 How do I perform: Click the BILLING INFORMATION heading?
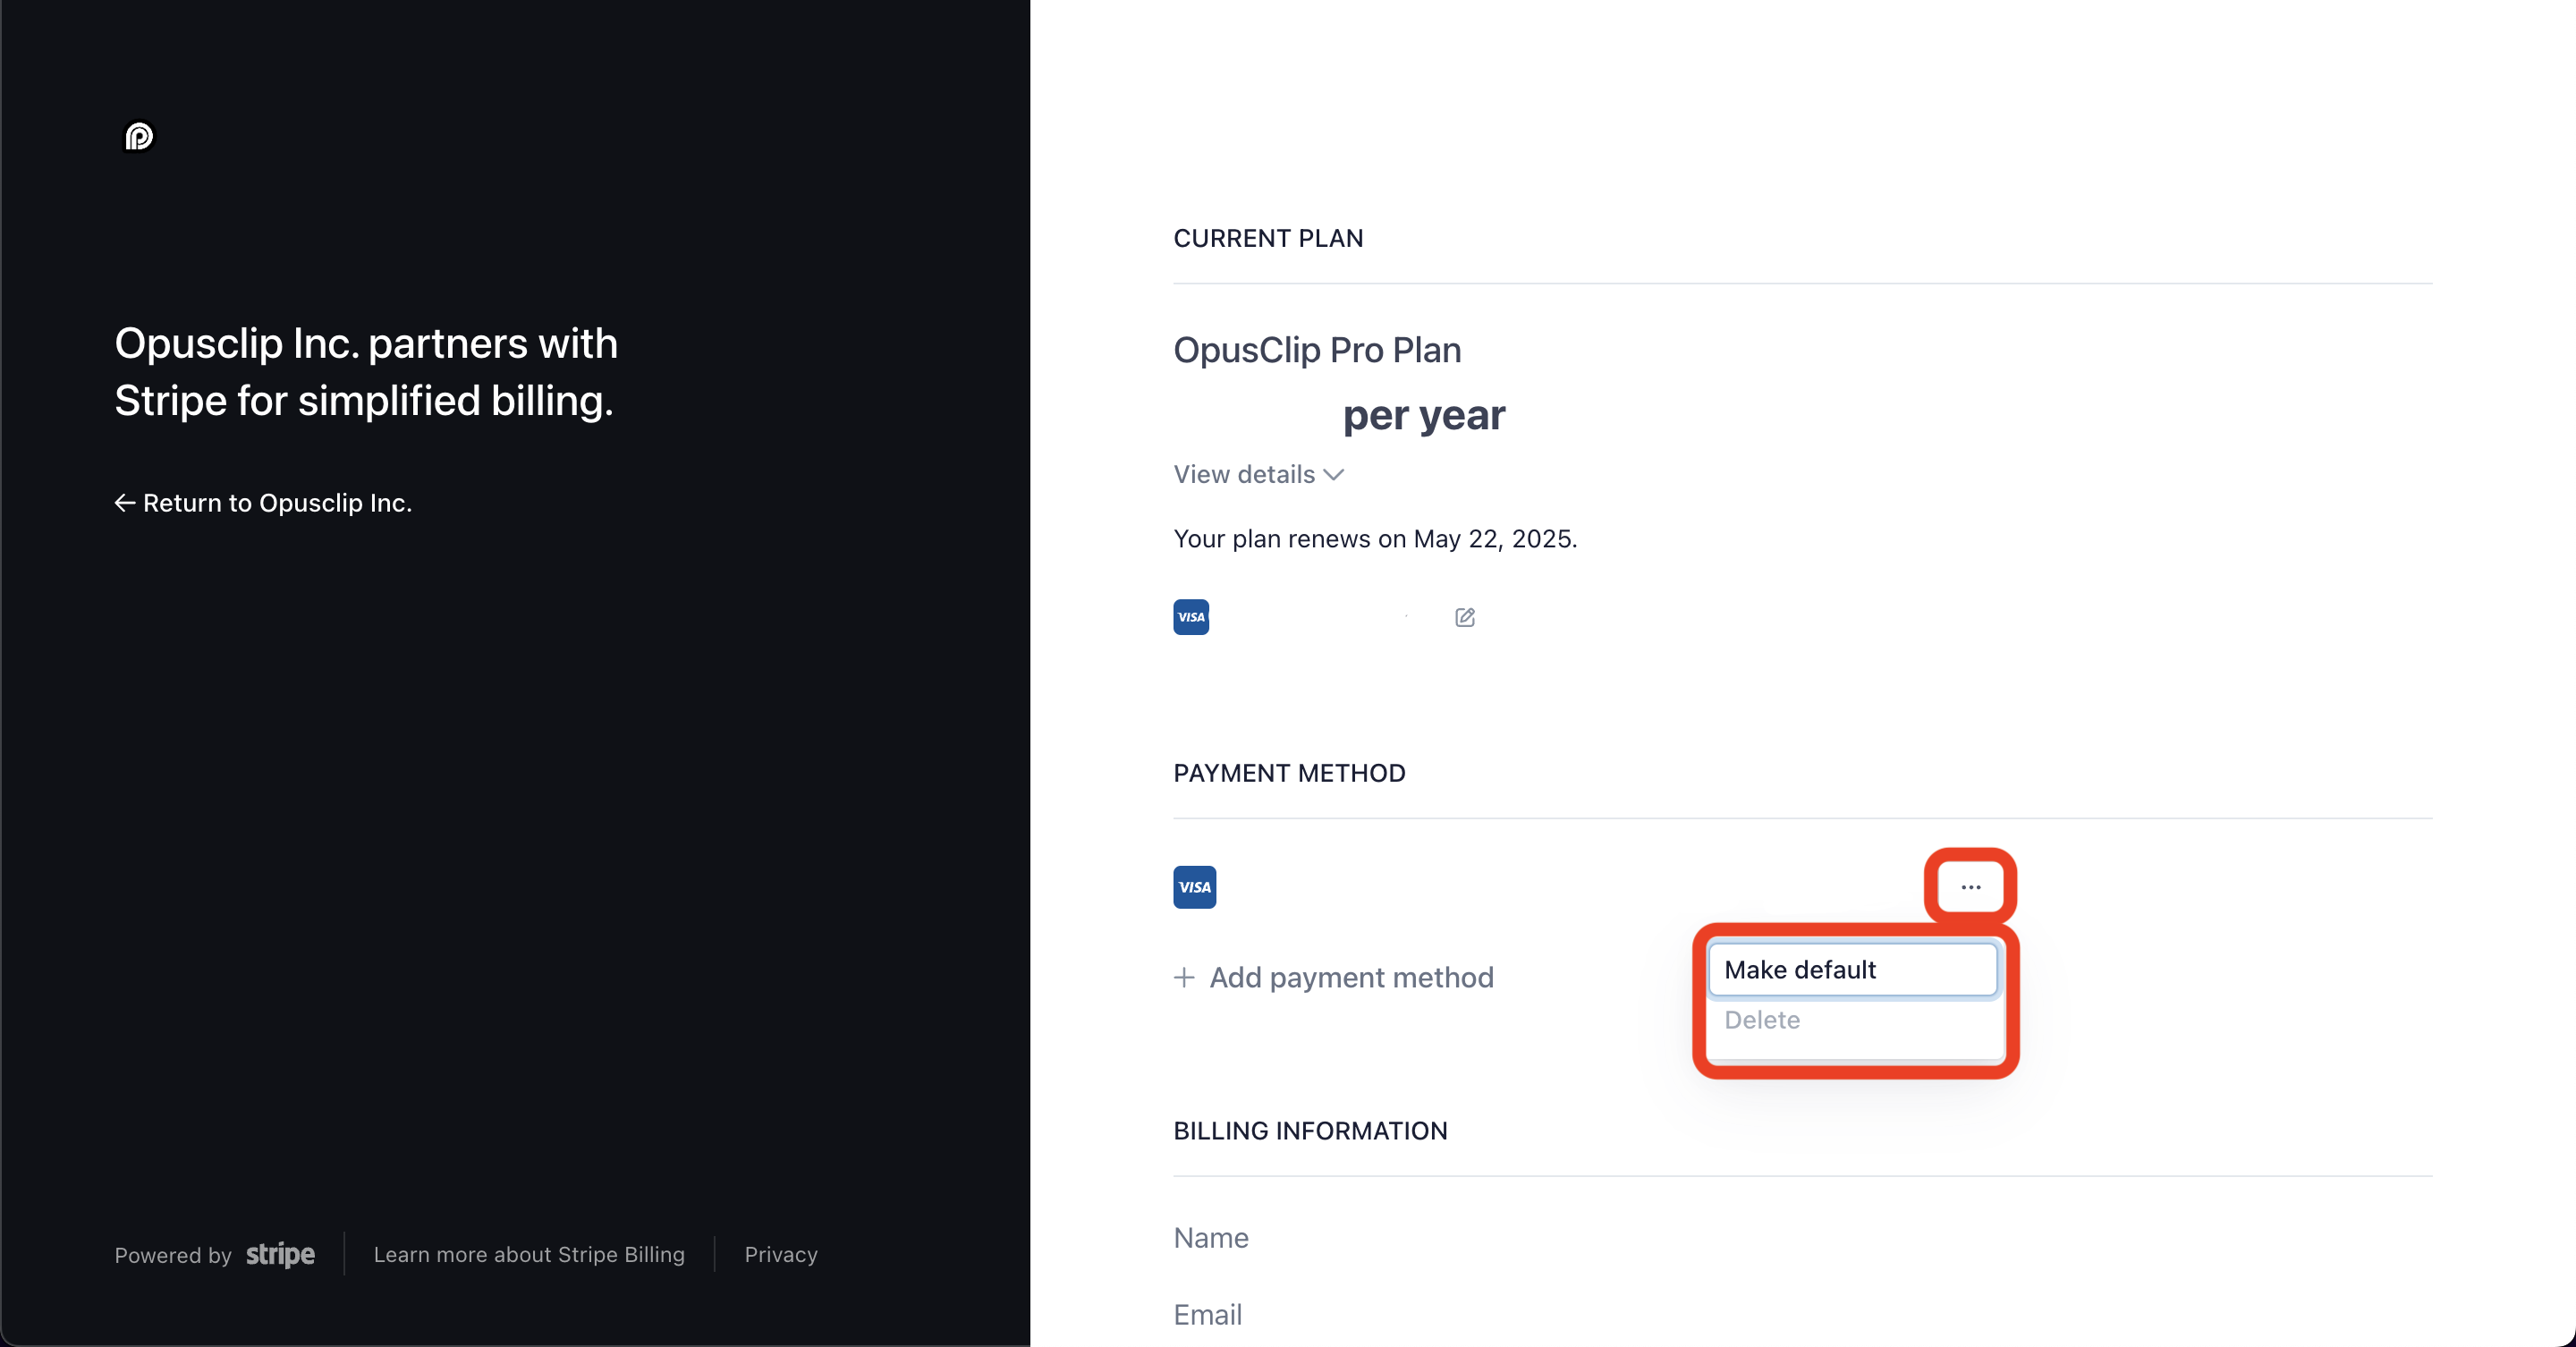(x=1310, y=1131)
